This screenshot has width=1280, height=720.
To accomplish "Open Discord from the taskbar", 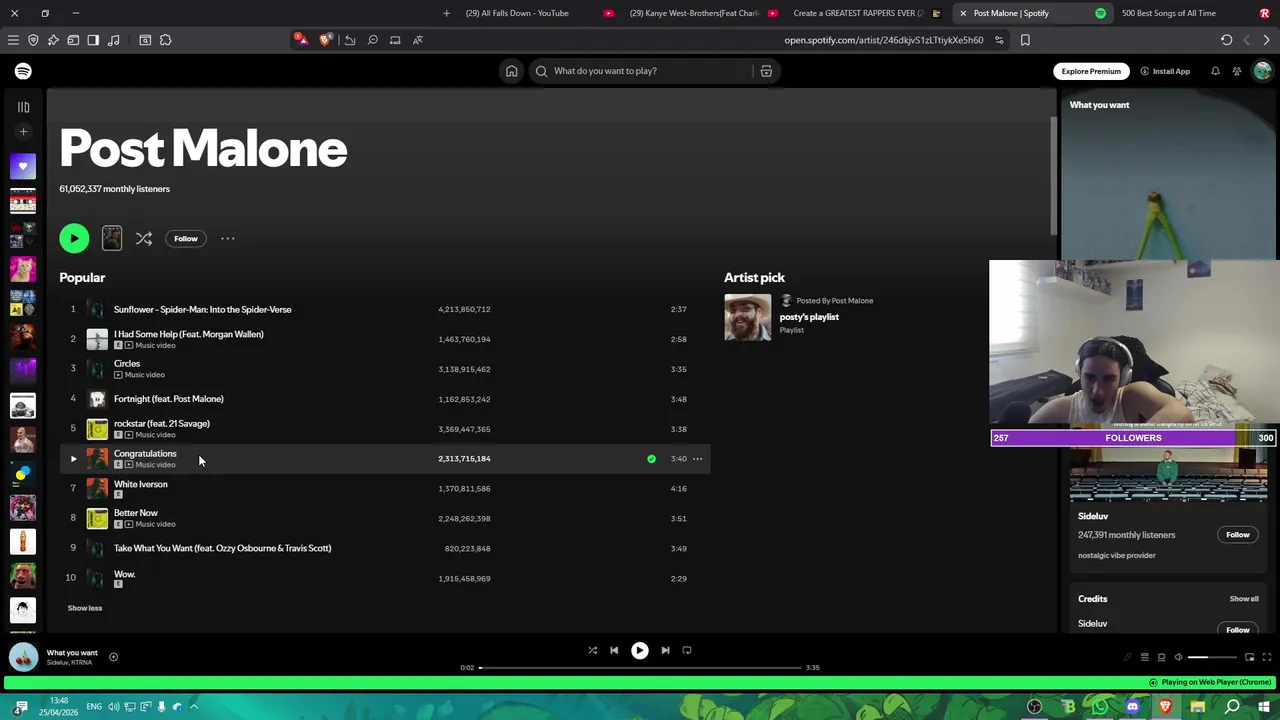I will point(1133,707).
